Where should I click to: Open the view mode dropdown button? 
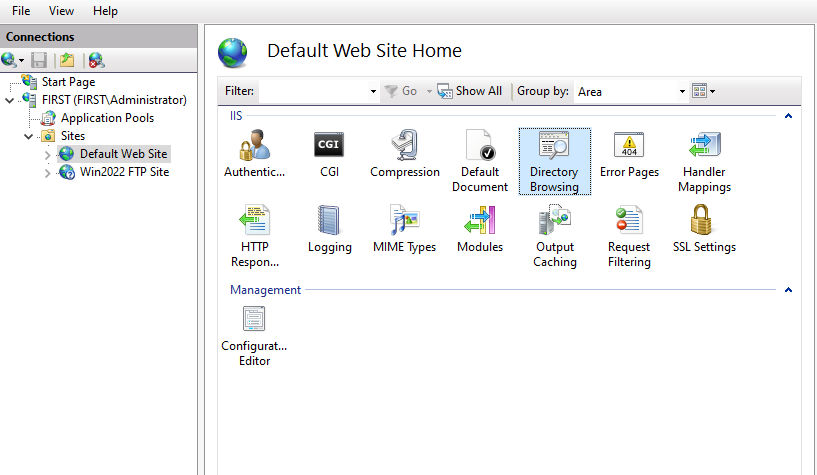(703, 91)
